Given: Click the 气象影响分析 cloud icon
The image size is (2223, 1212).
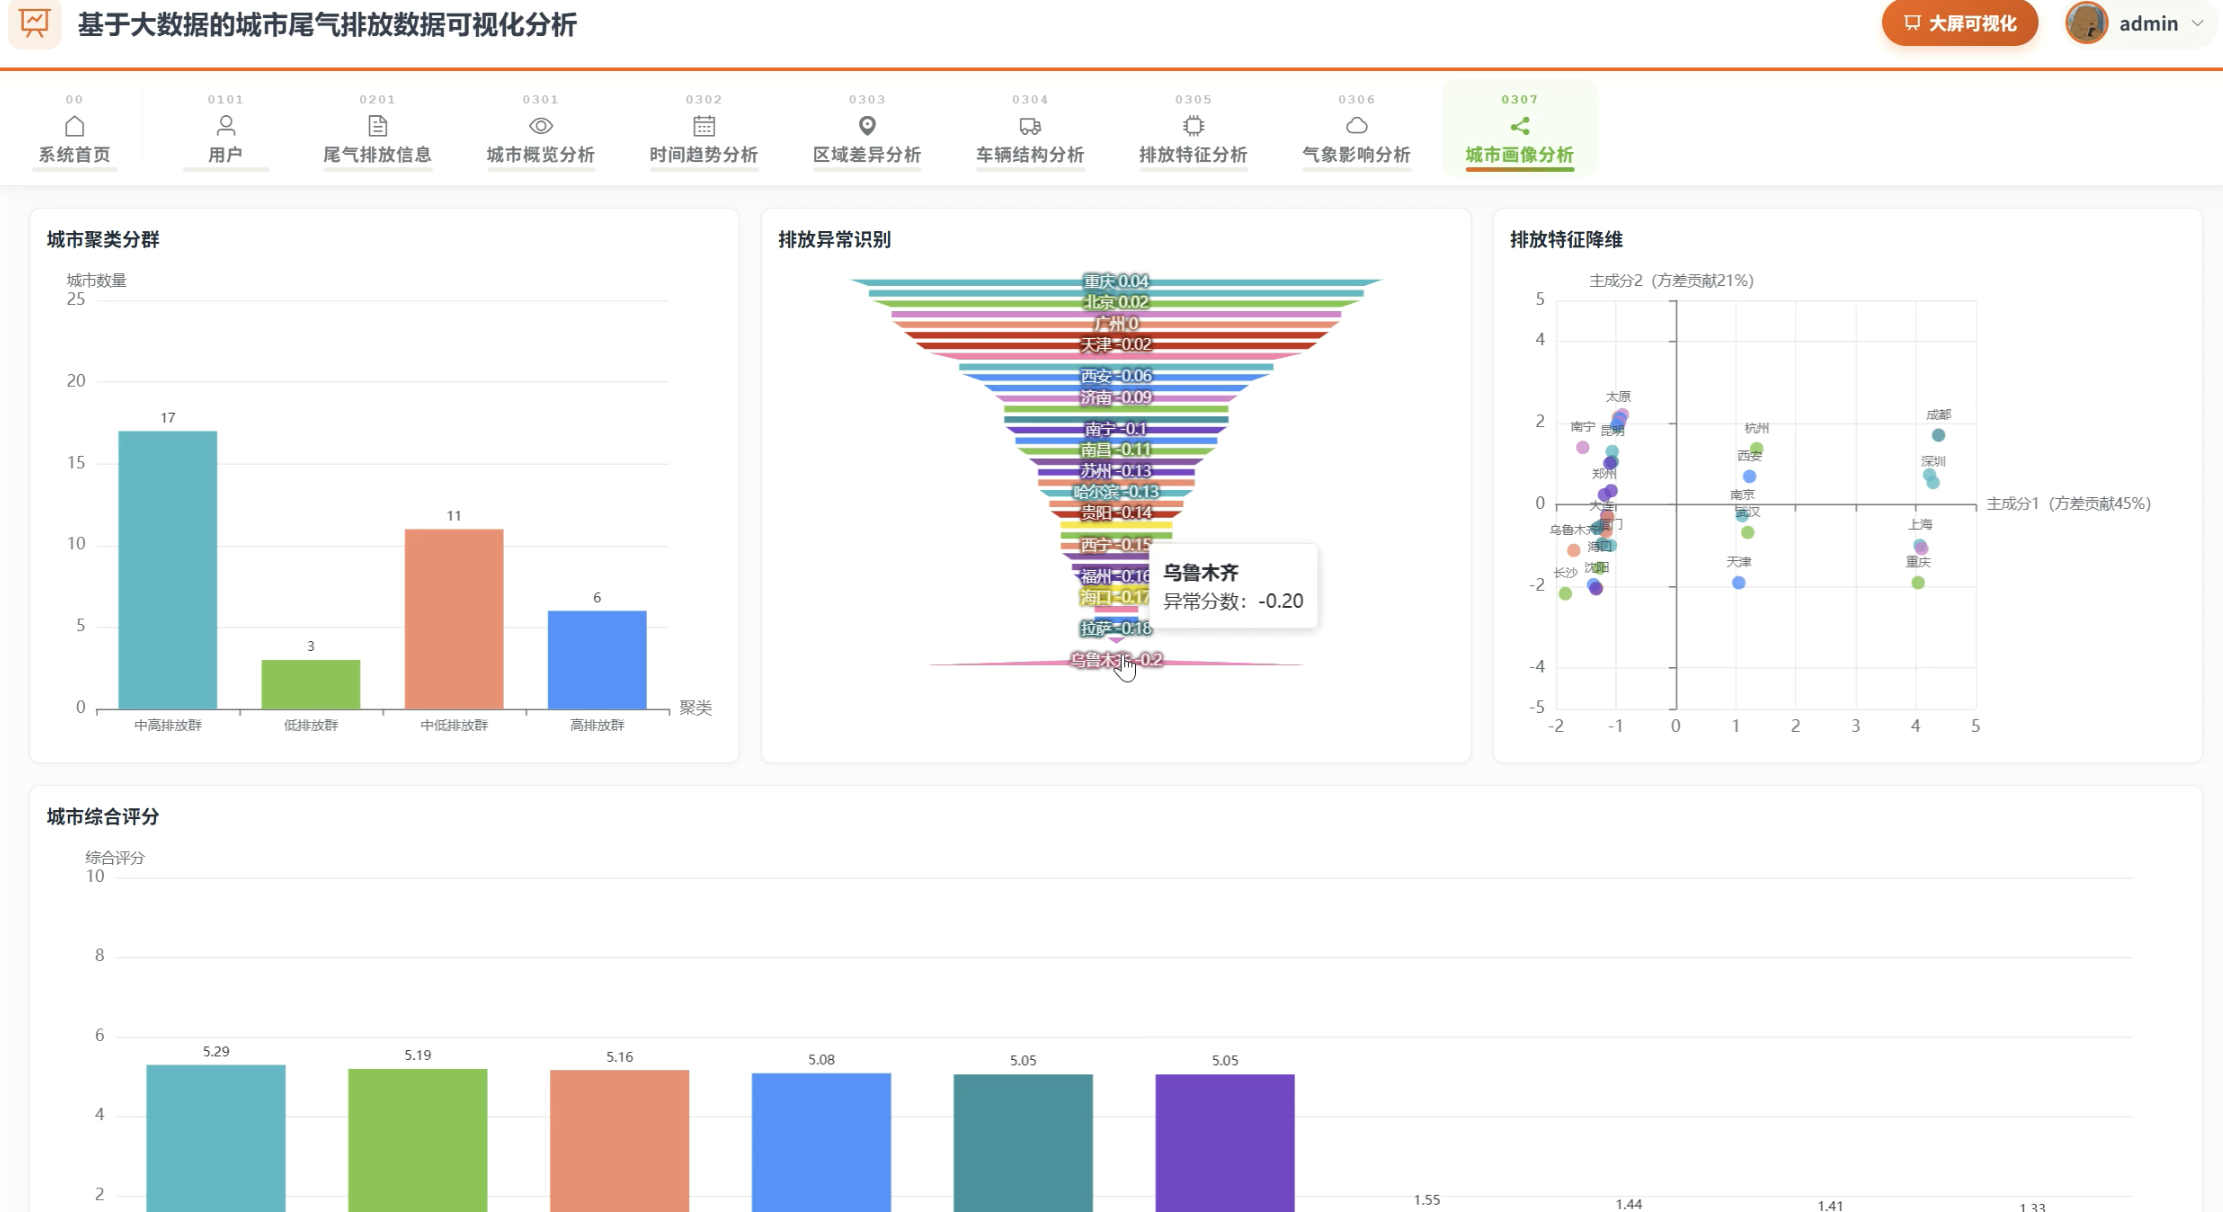Looking at the screenshot, I should 1357,126.
